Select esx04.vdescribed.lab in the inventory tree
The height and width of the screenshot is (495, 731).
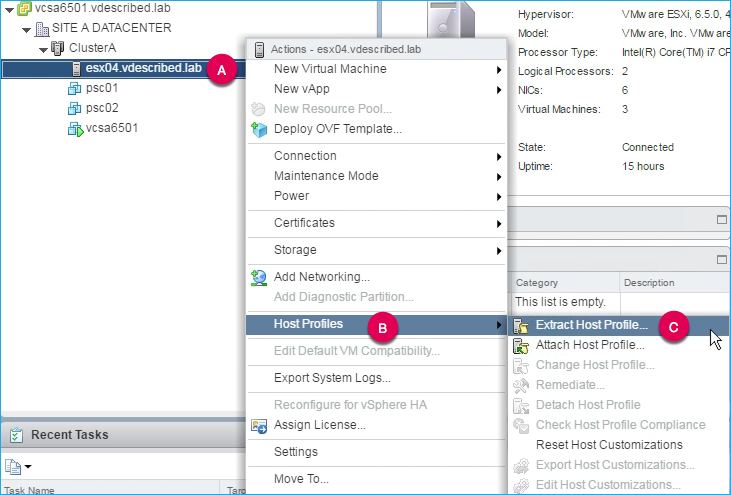[144, 69]
